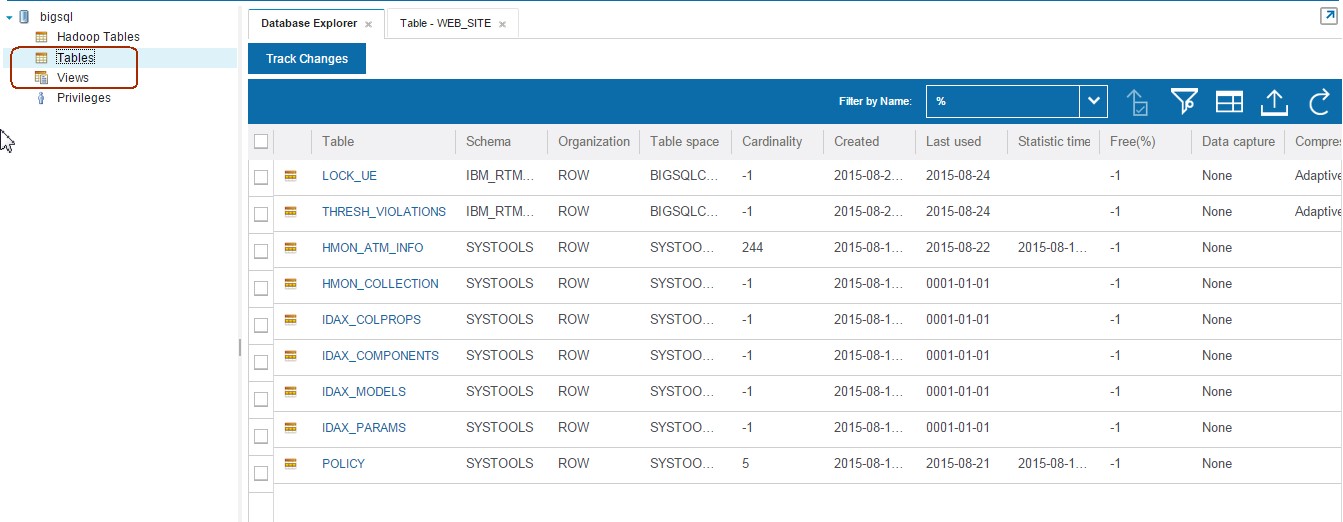Click the Tables tree icon
This screenshot has height=522, width=1343.
coord(41,58)
